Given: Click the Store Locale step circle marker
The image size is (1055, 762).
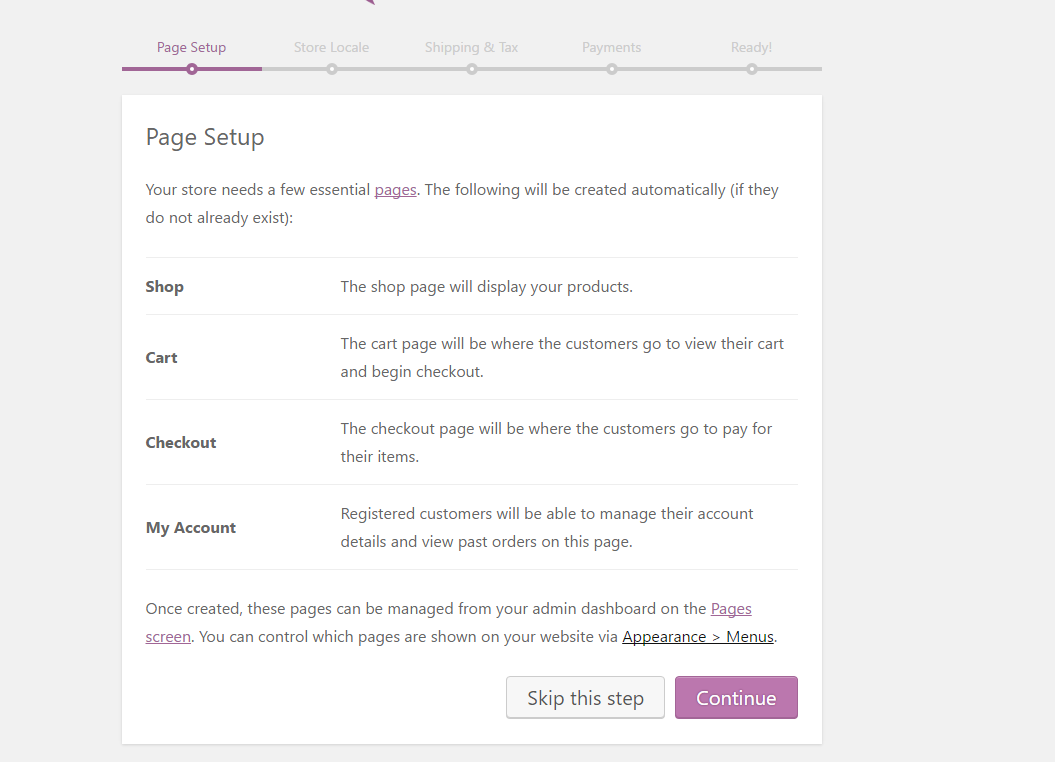Looking at the screenshot, I should (x=332, y=69).
